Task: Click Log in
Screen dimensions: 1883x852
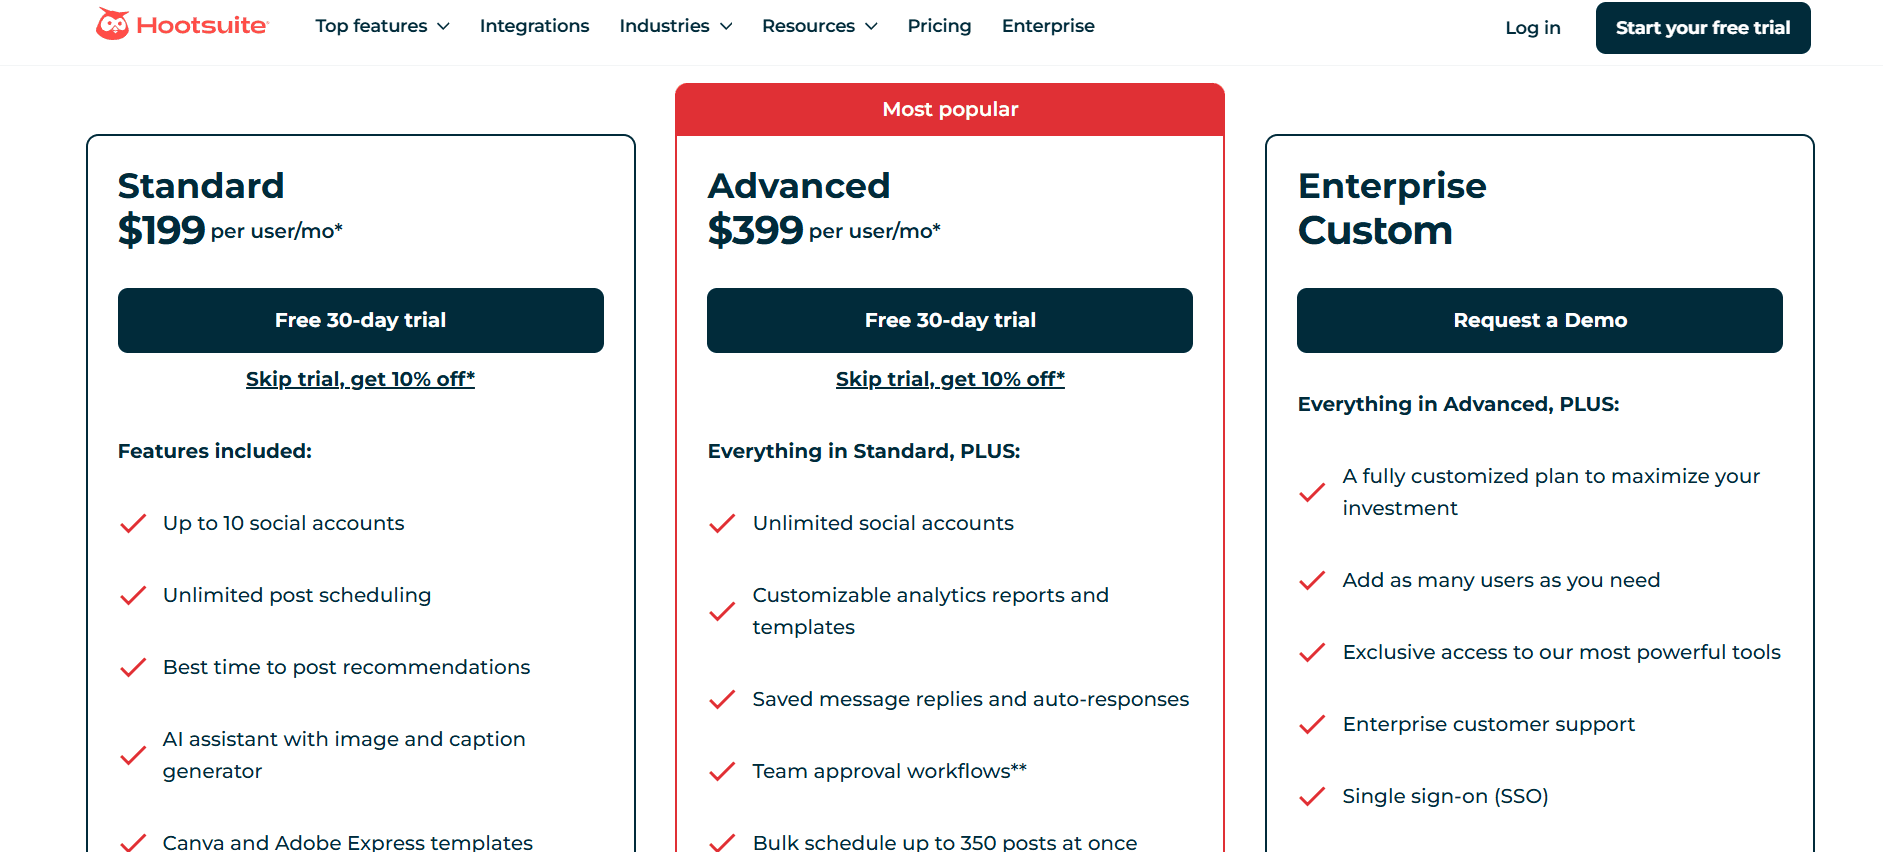Action: [1533, 28]
